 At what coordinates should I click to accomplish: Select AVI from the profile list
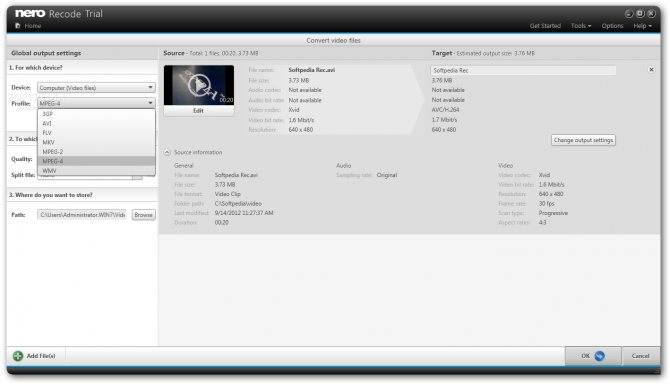click(96, 123)
